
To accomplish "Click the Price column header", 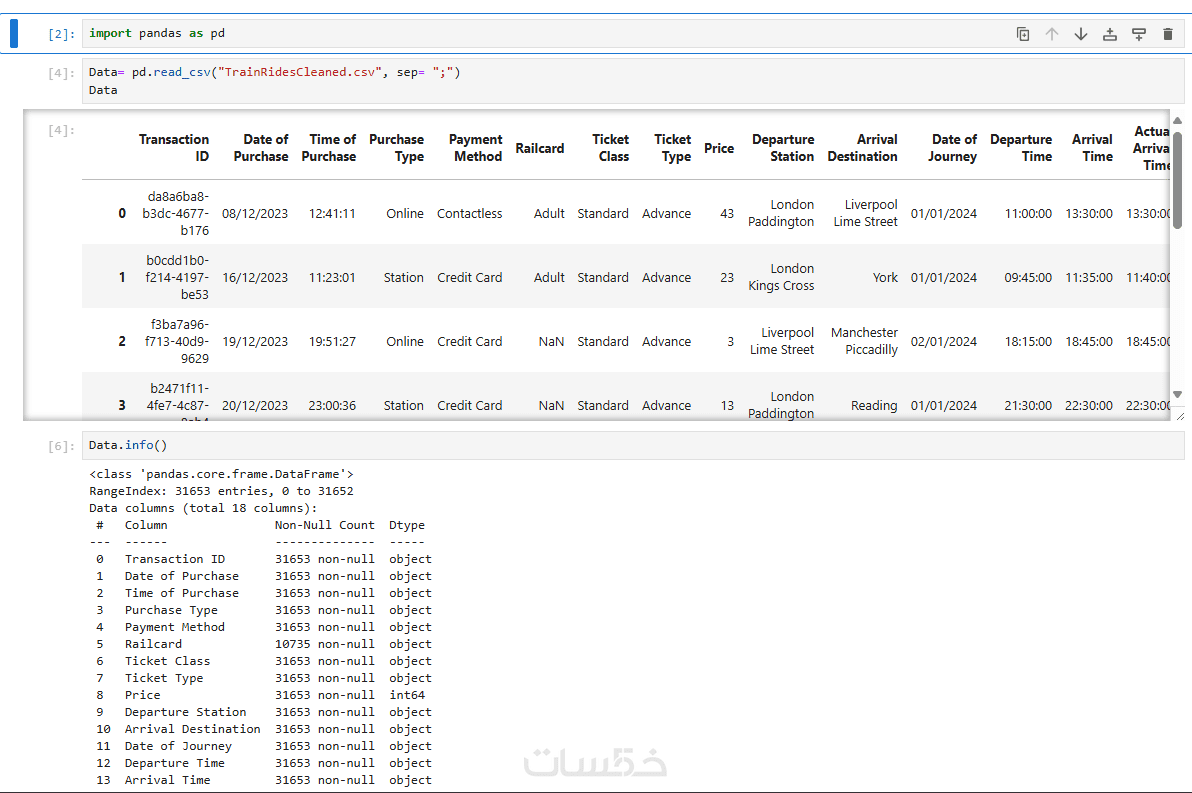I will (719, 148).
